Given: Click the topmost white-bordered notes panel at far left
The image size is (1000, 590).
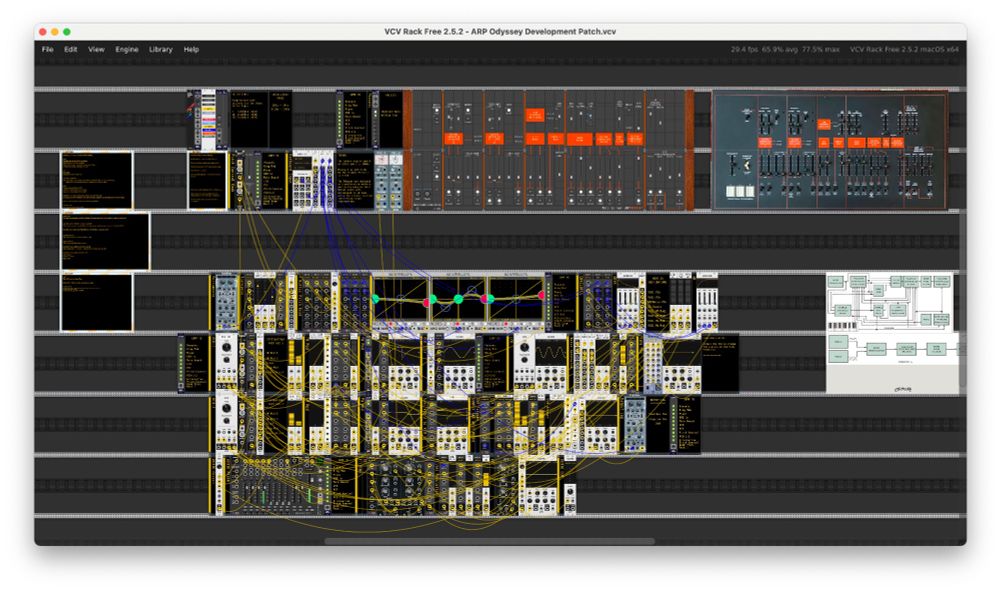Looking at the screenshot, I should [97, 181].
